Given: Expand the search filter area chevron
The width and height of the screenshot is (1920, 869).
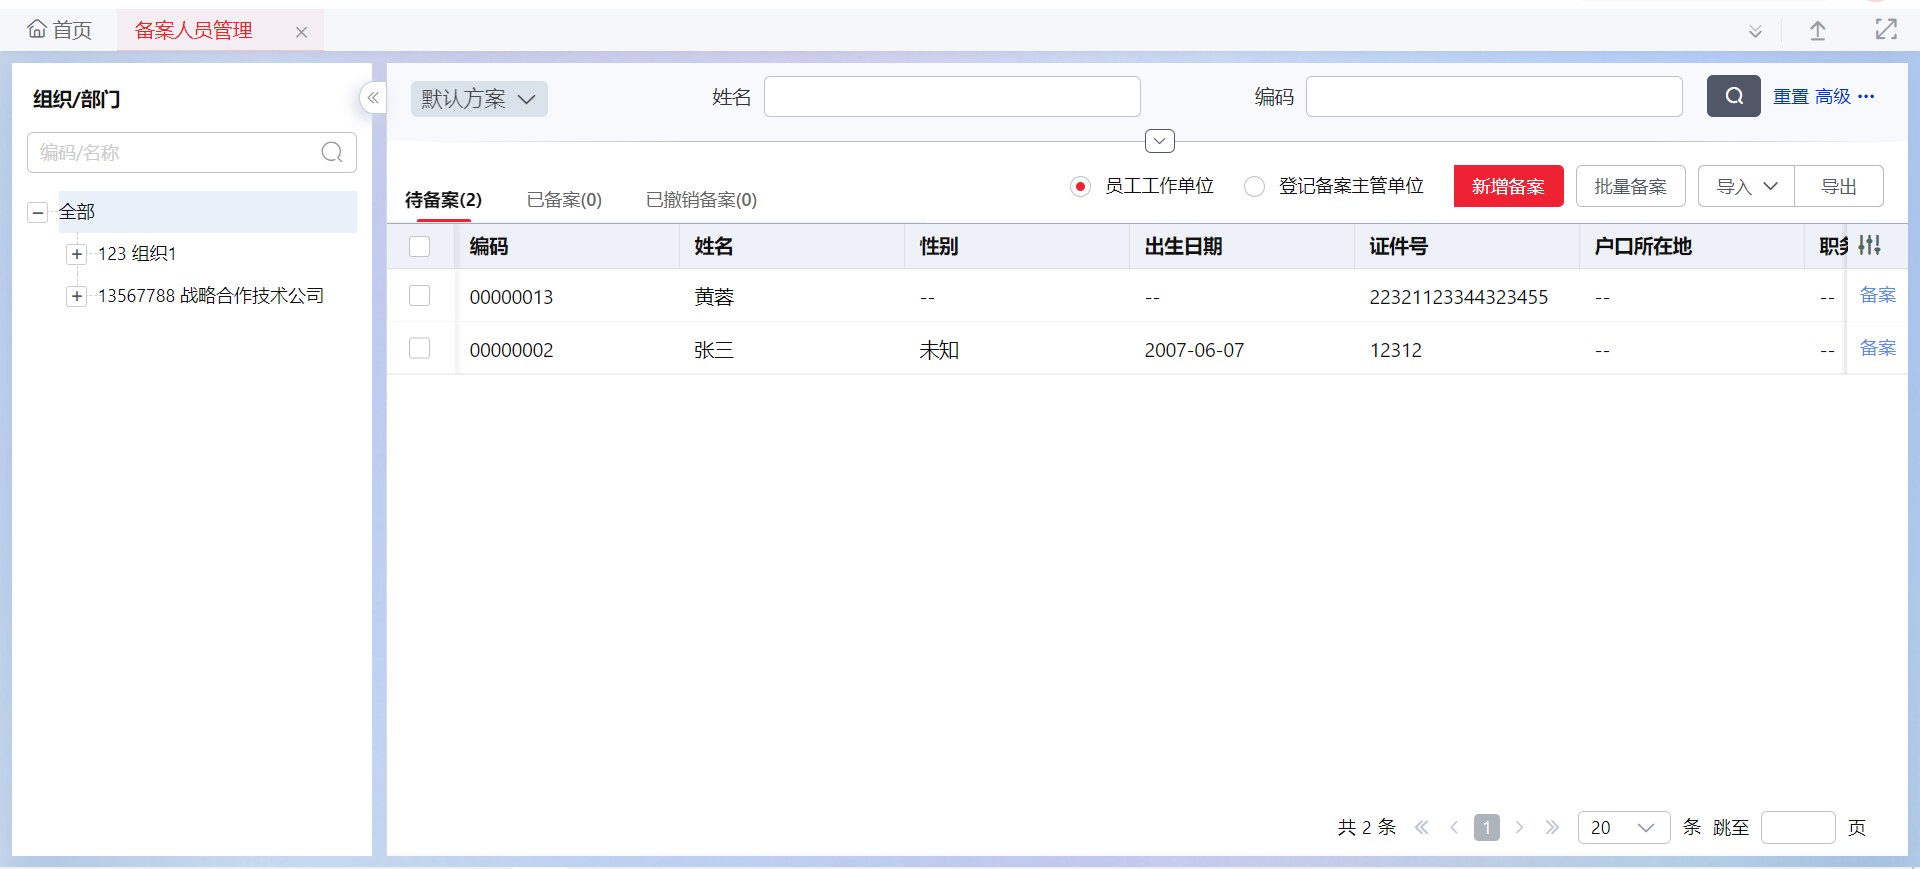Looking at the screenshot, I should (x=1160, y=141).
